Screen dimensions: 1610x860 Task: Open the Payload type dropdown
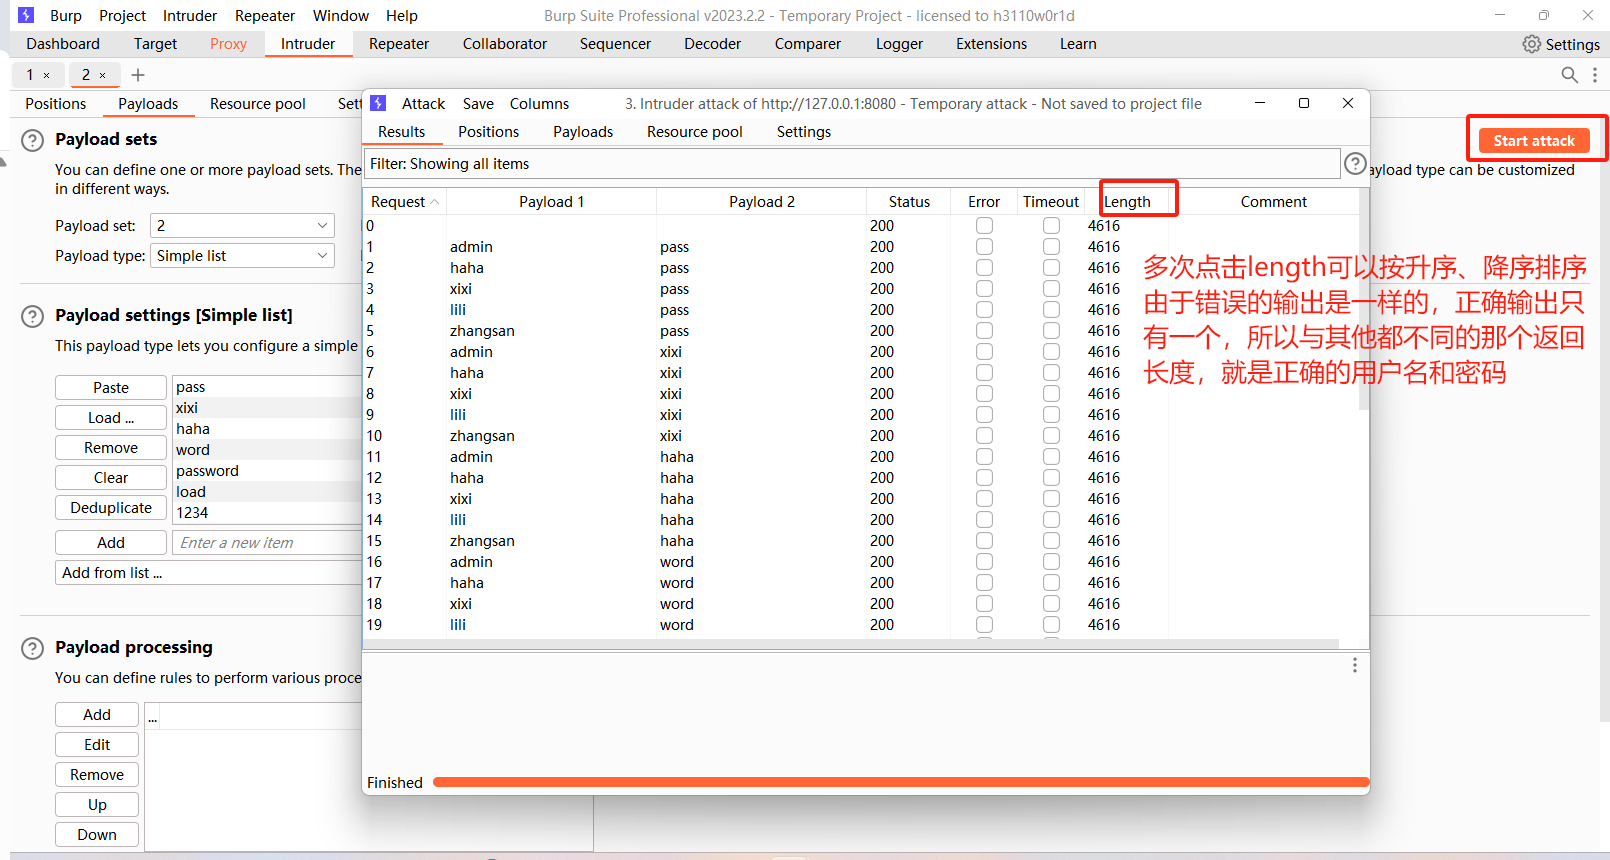242,256
